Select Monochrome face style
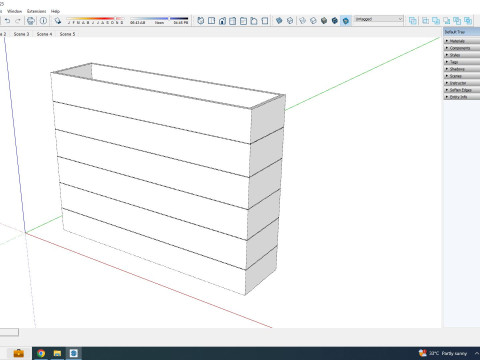 coord(346,21)
